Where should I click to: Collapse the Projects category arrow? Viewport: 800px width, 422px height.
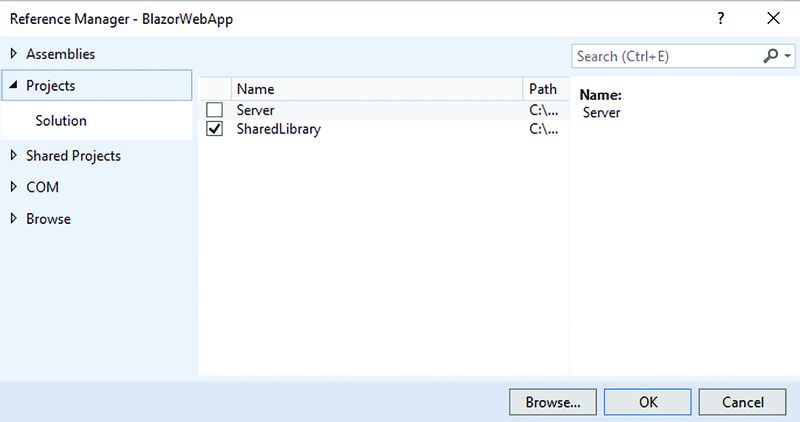point(14,85)
